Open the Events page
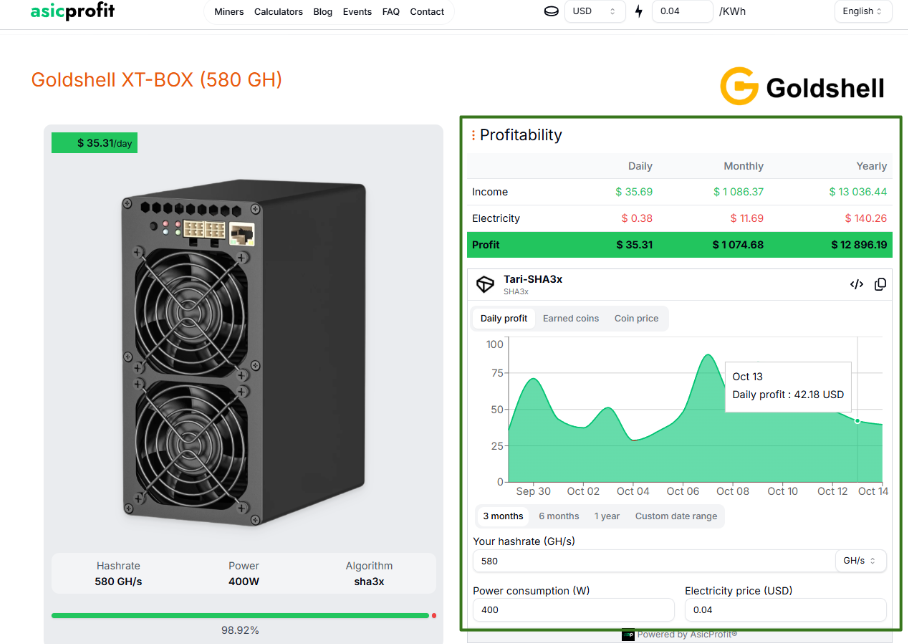The width and height of the screenshot is (908, 644). (357, 12)
